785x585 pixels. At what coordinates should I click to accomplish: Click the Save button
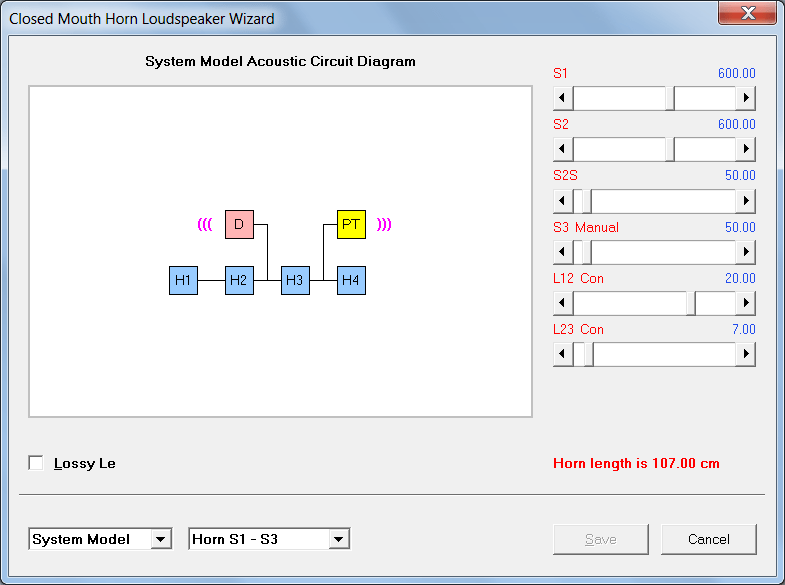[601, 539]
